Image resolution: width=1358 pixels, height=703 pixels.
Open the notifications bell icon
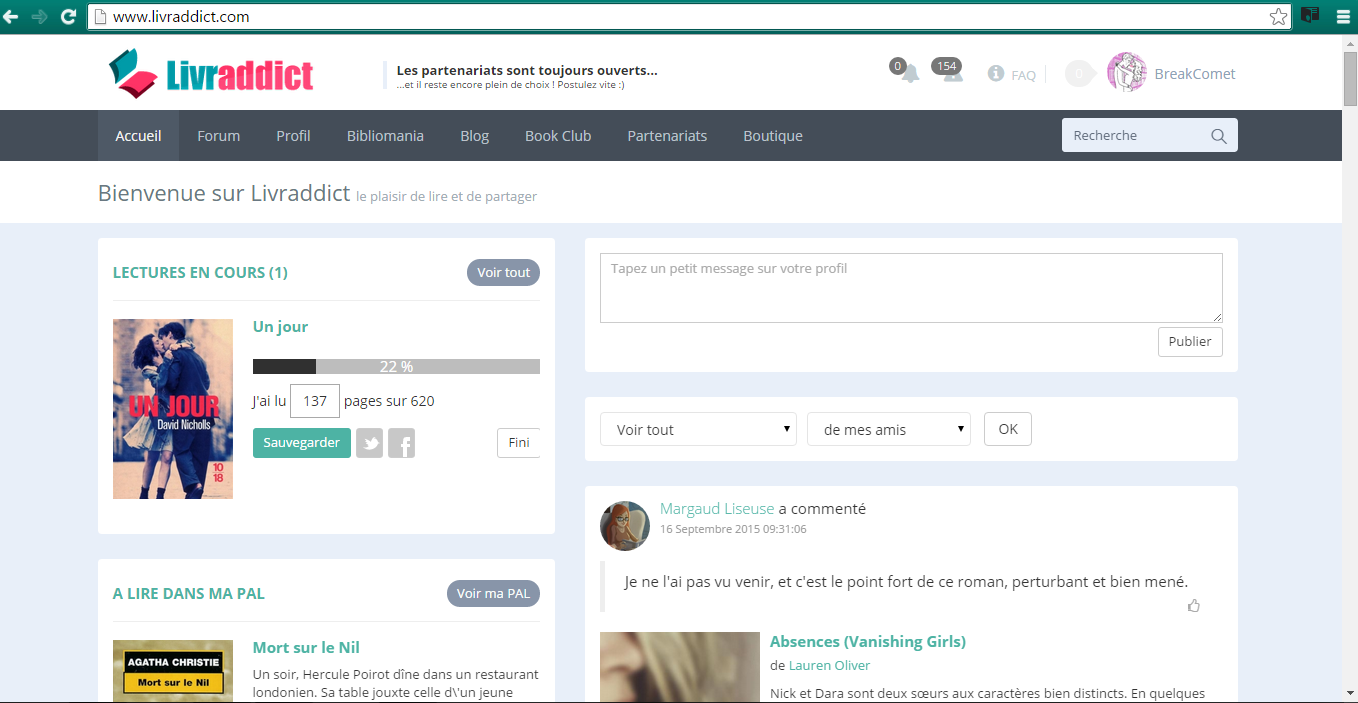pos(909,73)
